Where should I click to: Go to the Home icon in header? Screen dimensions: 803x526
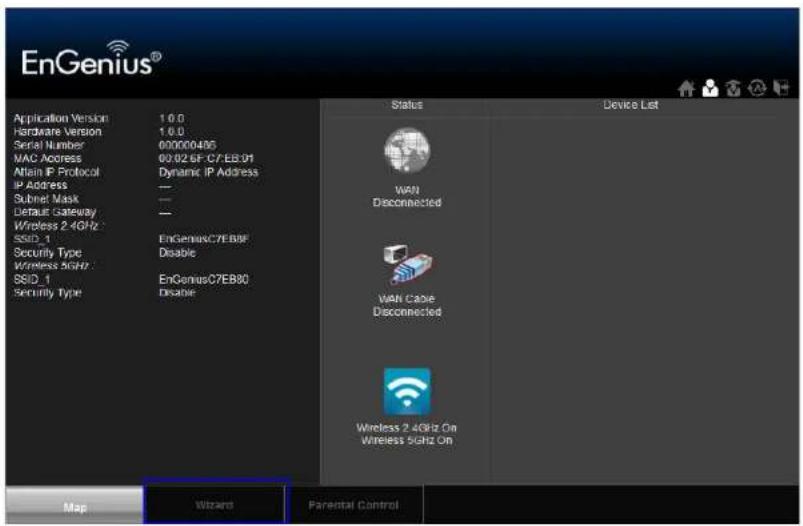point(686,89)
